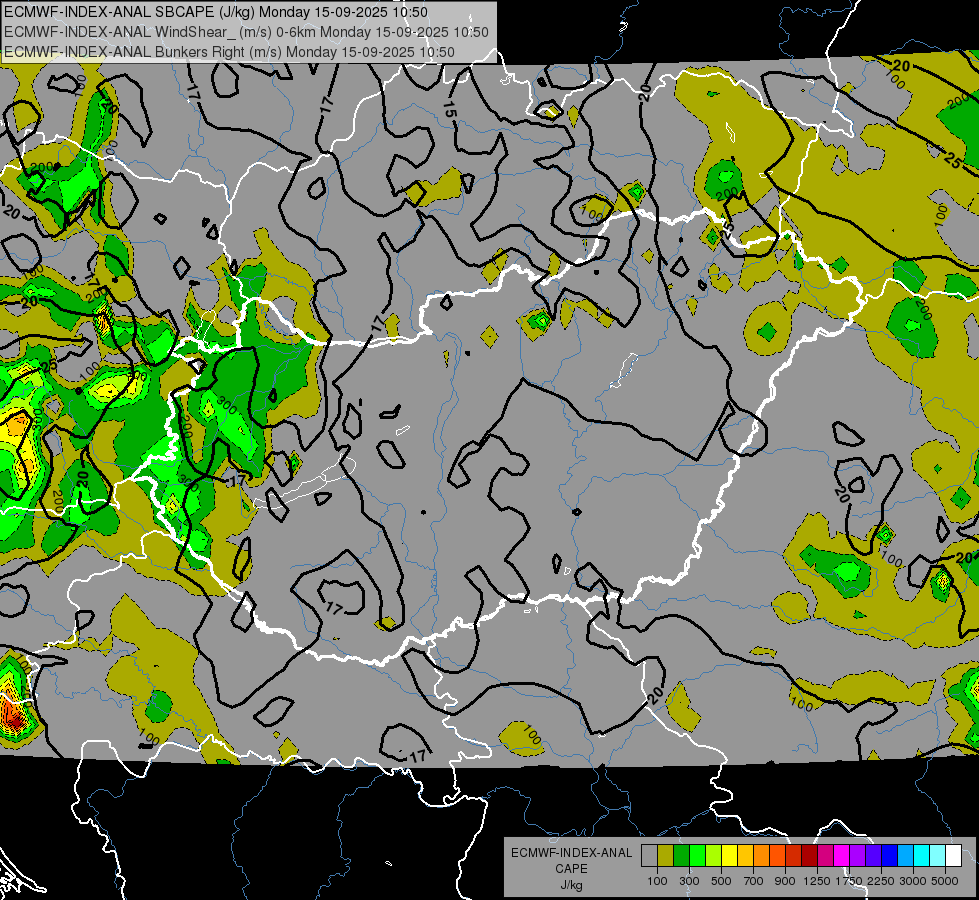The image size is (979, 900).
Task: Click legend tick label 500
Action: click(x=721, y=881)
